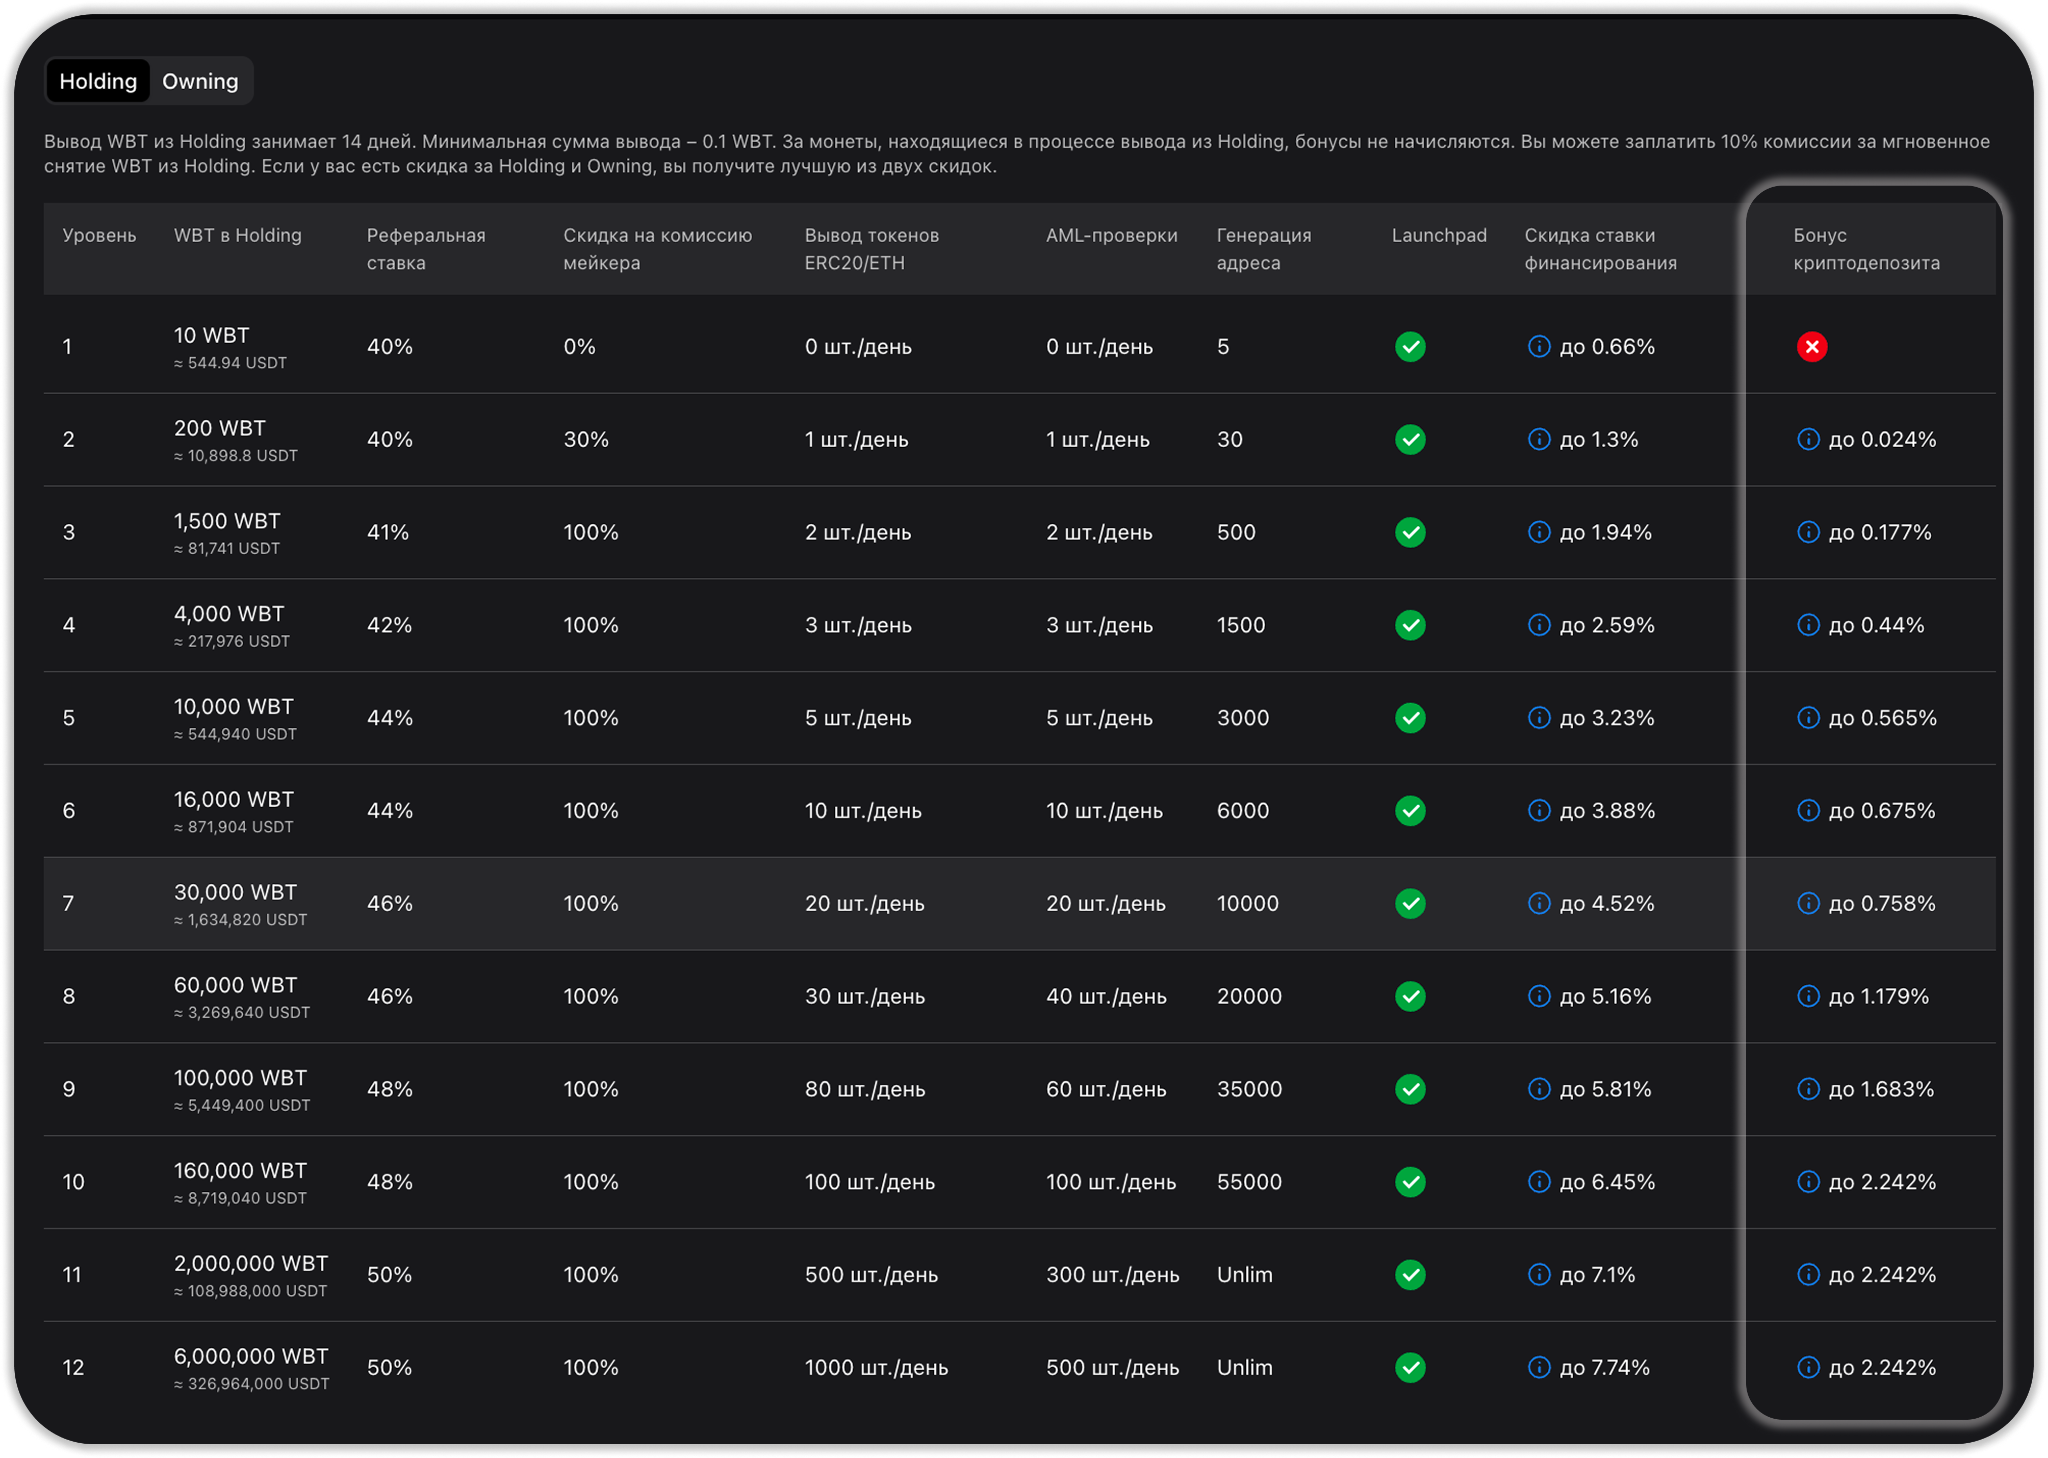The height and width of the screenshot is (1458, 2048).
Task: Click info icon next to до 0.024%
Action: click(x=1808, y=439)
